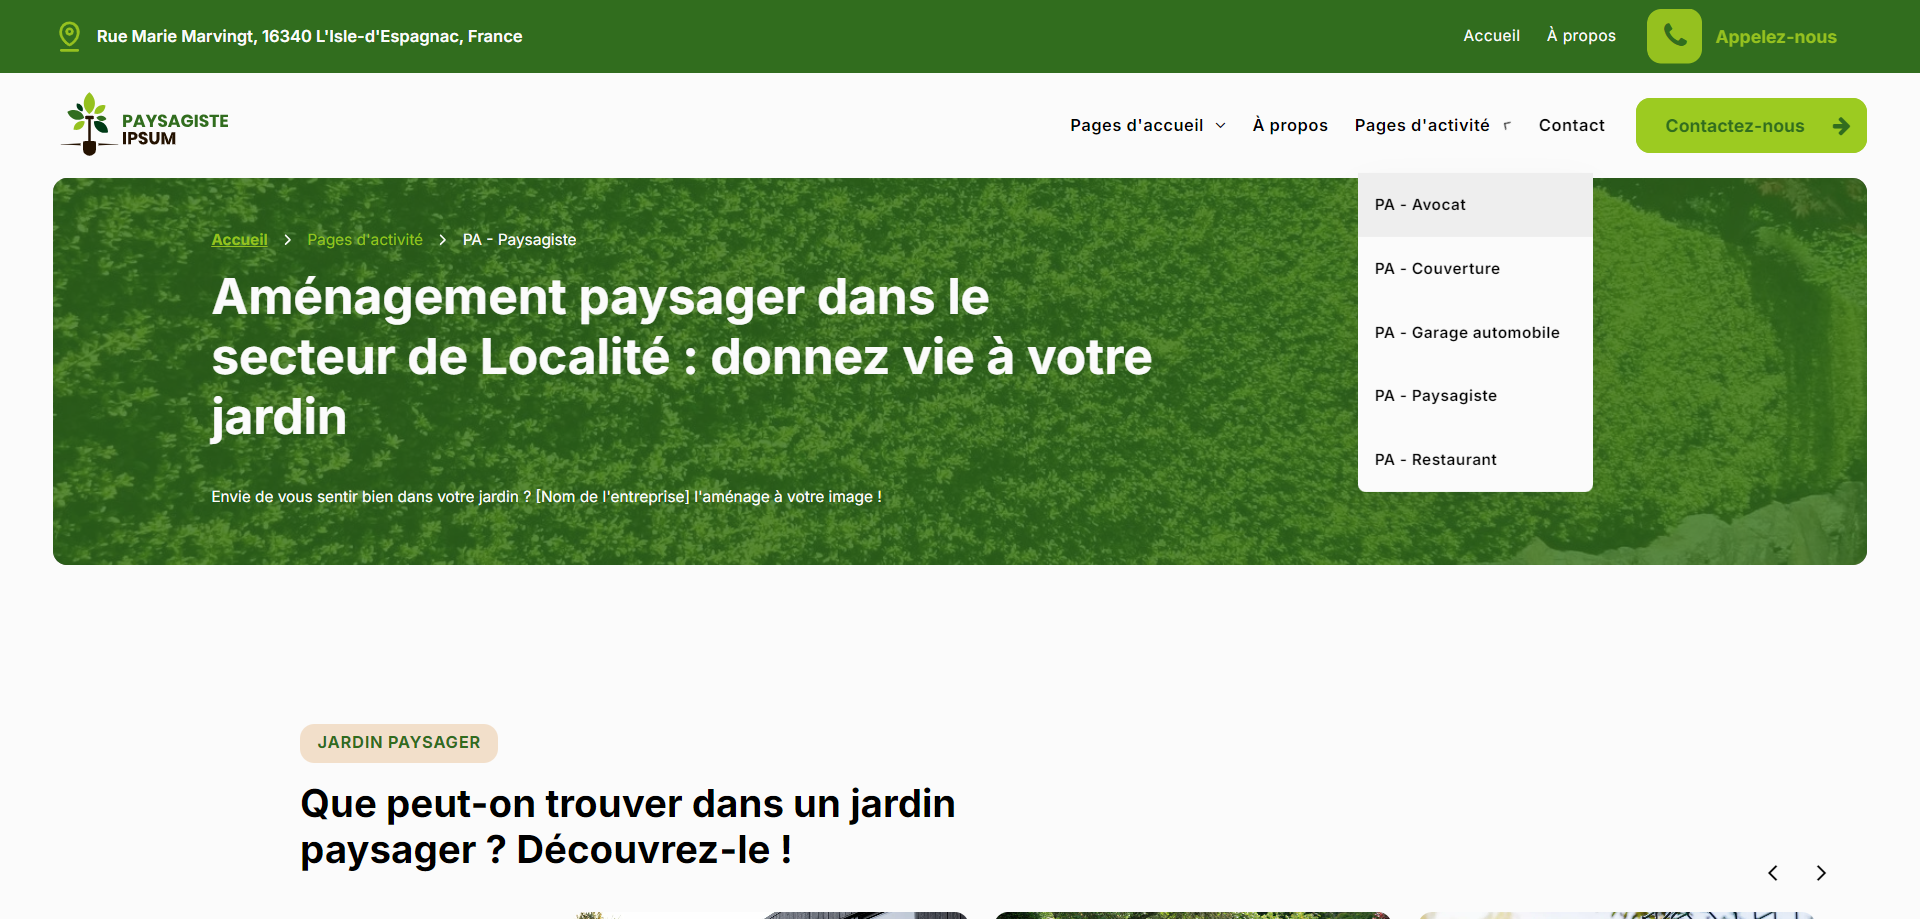
Task: Open Contact page in main navigation
Action: tap(1571, 126)
